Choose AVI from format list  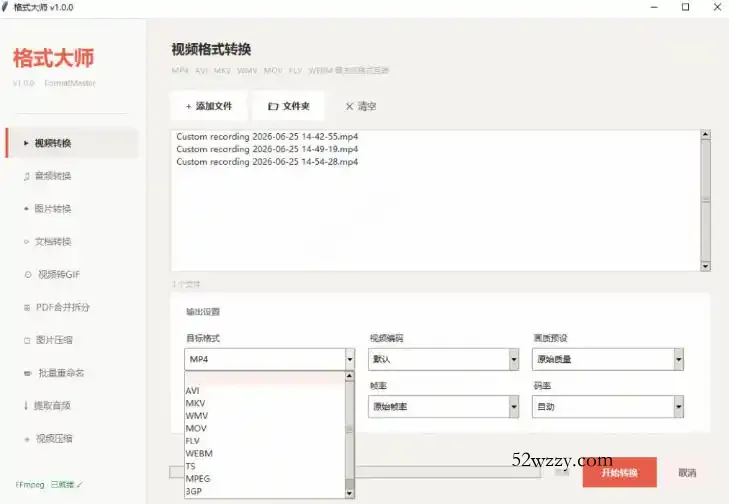[x=265, y=391]
